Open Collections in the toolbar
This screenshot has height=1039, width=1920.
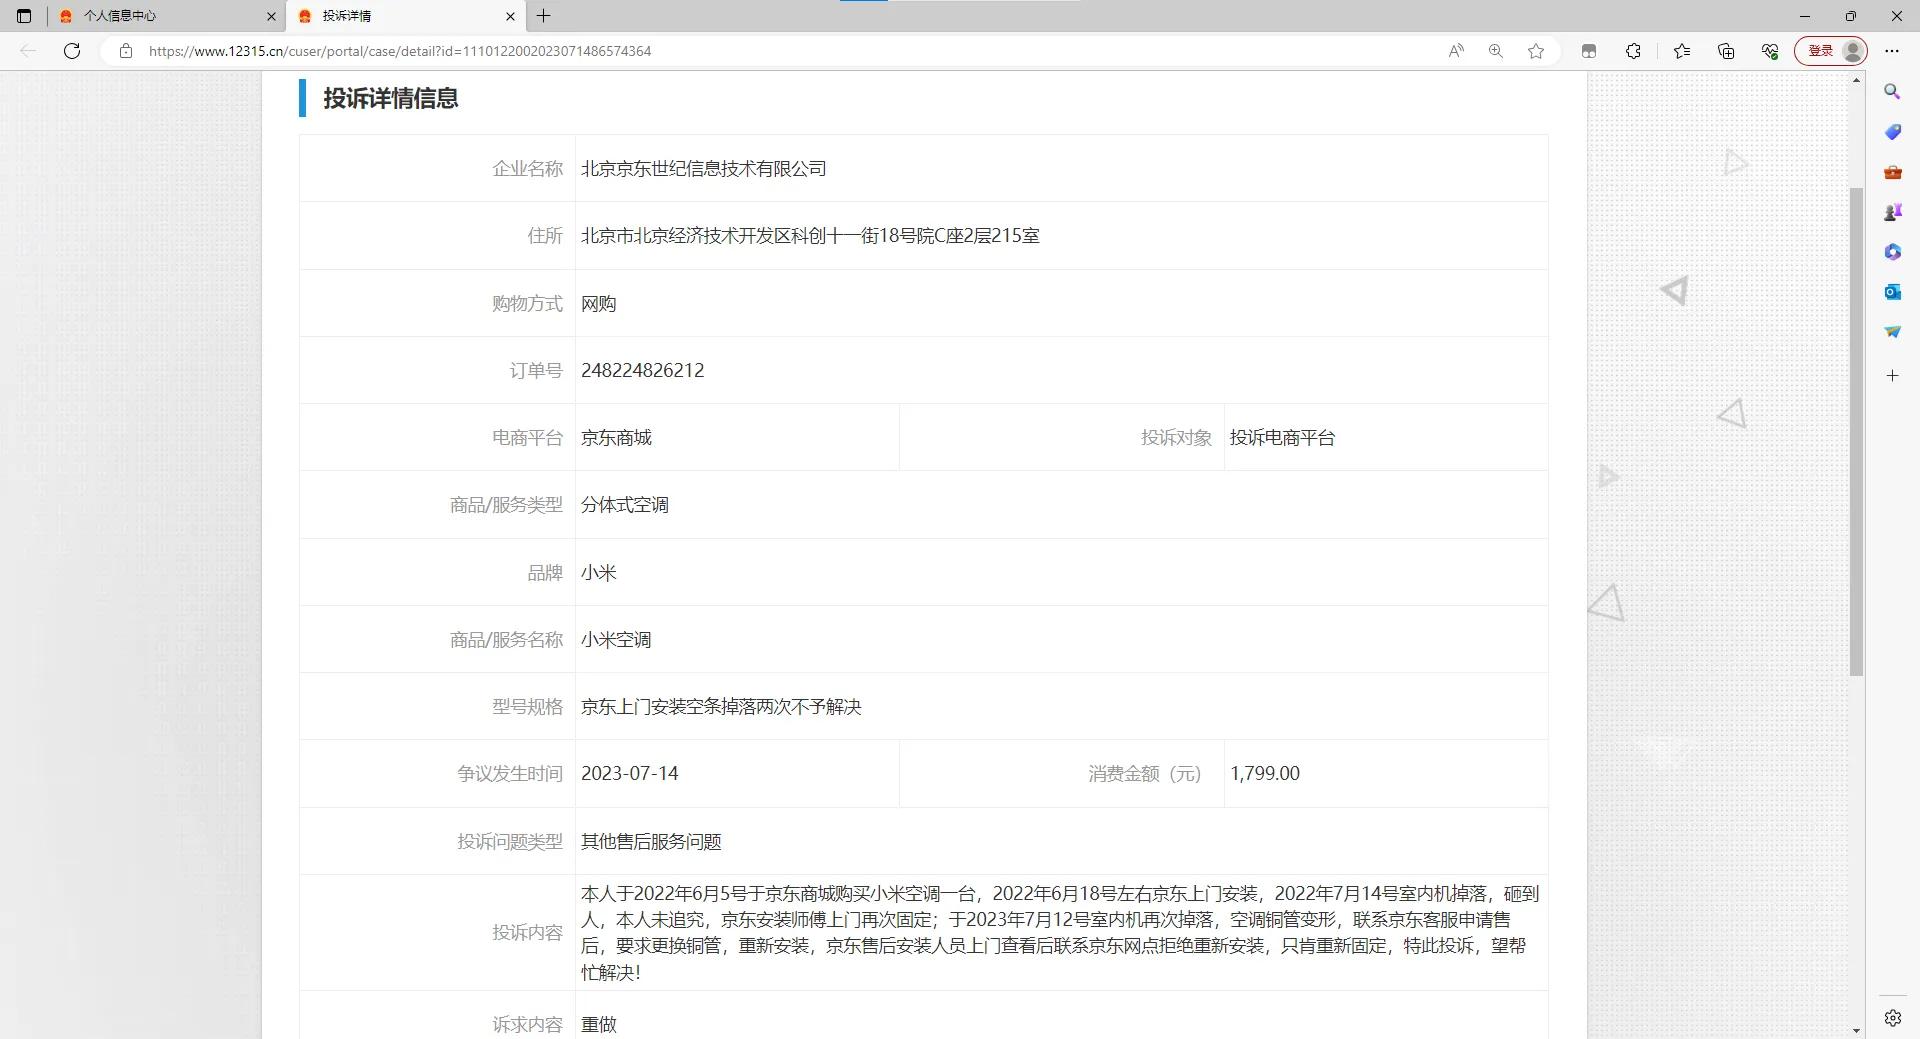(x=1725, y=51)
